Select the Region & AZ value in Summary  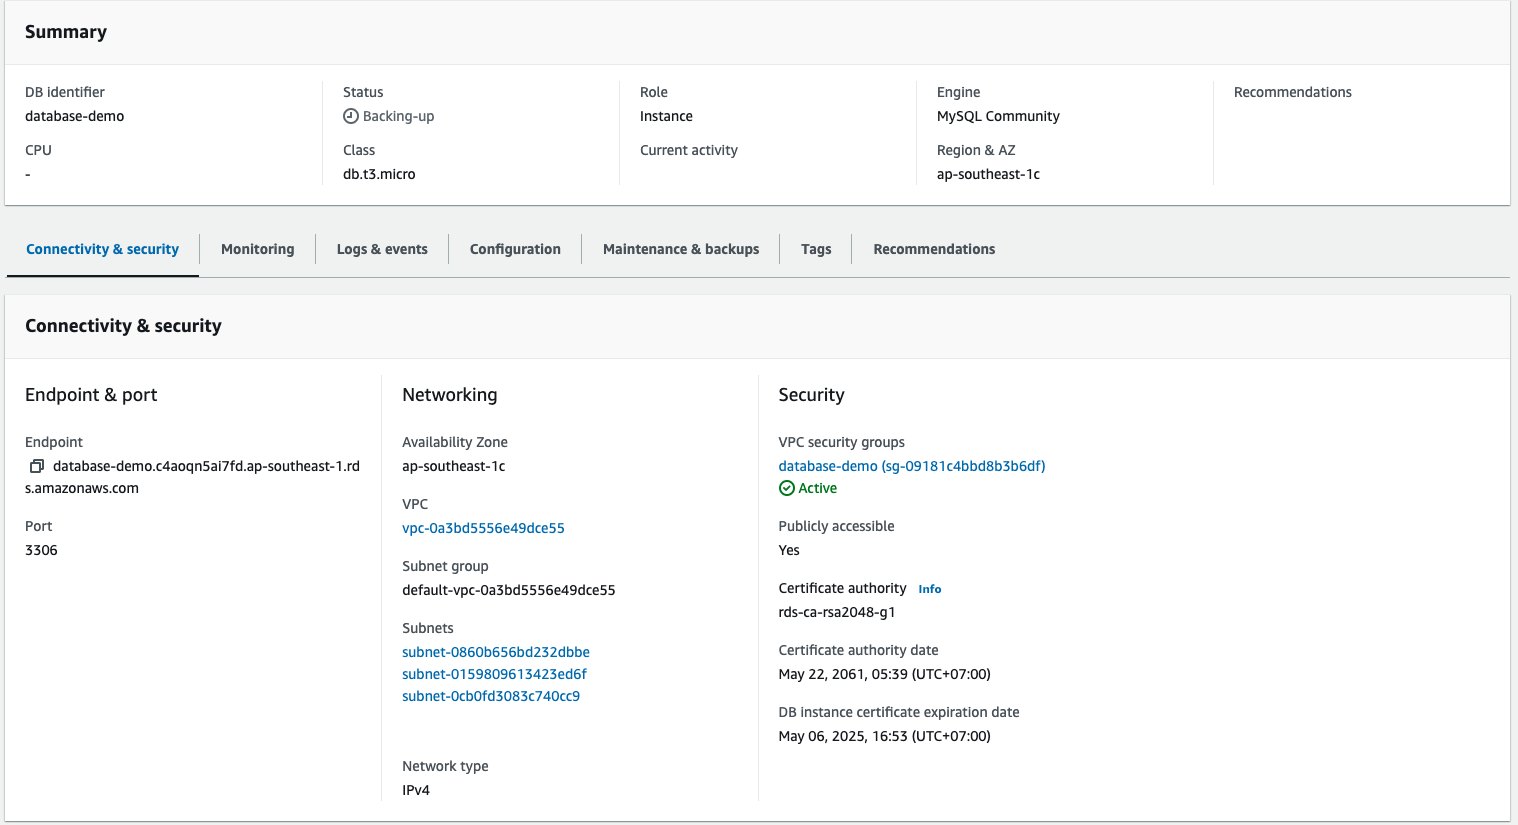[988, 174]
